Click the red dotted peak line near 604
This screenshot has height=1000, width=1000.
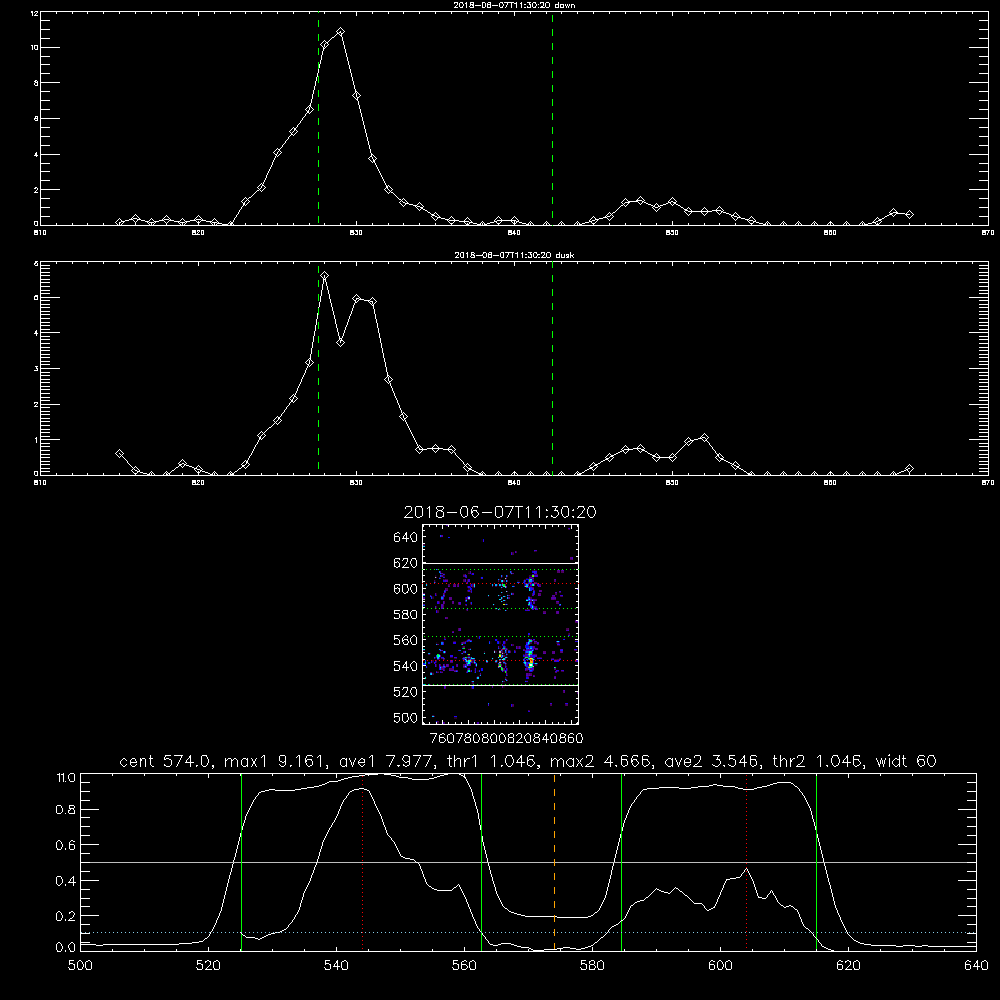coord(746,862)
